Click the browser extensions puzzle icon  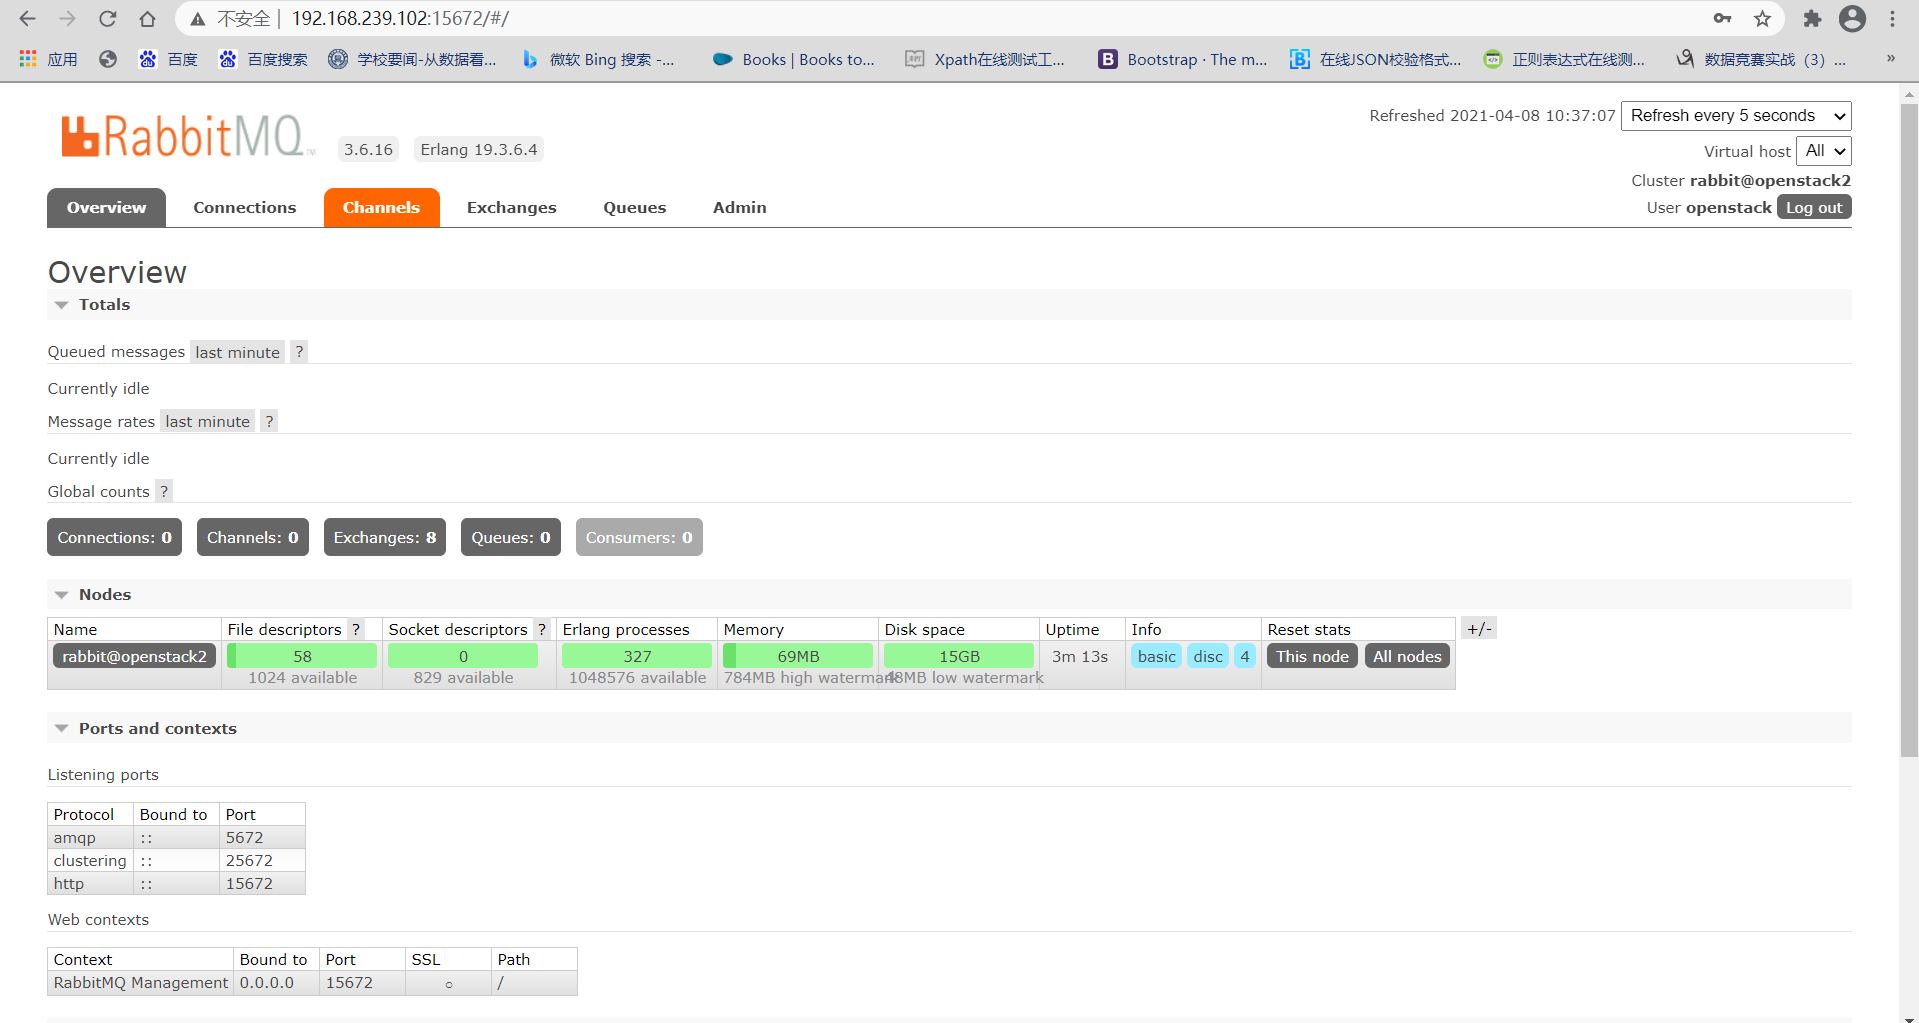coord(1812,19)
